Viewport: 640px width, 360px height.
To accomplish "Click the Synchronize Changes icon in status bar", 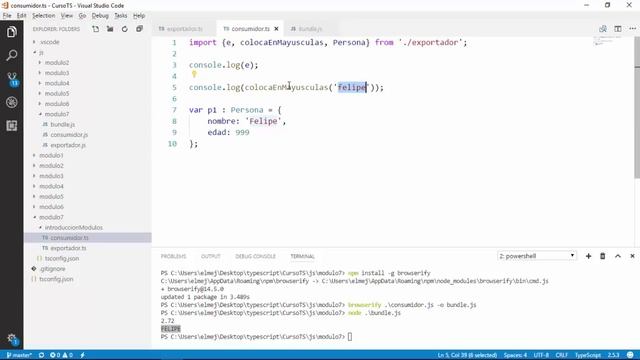I will pos(41,355).
